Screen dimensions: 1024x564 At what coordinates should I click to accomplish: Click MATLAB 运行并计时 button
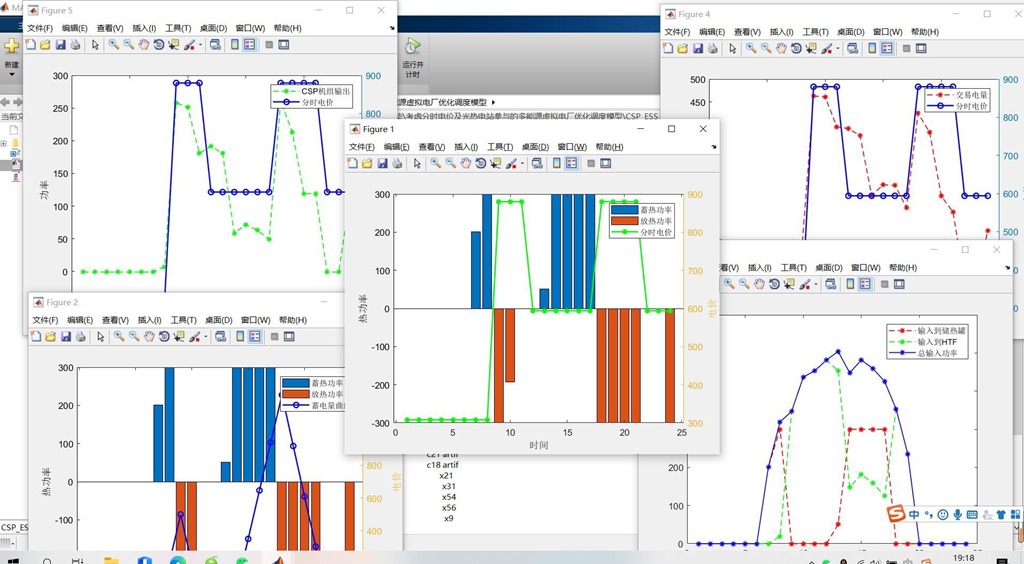413,57
